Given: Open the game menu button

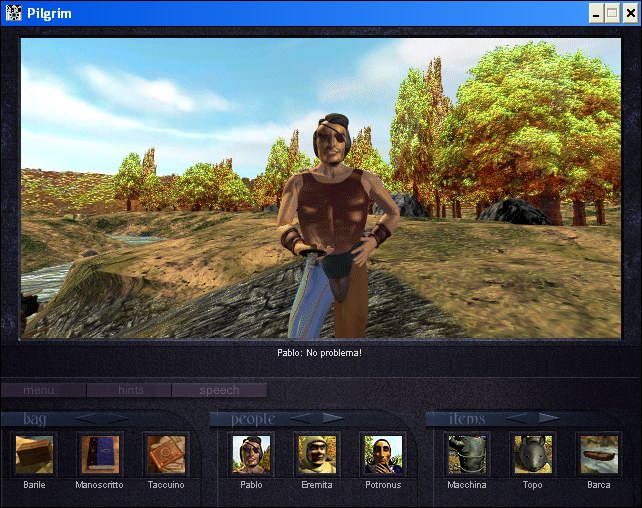Looking at the screenshot, I should [43, 390].
